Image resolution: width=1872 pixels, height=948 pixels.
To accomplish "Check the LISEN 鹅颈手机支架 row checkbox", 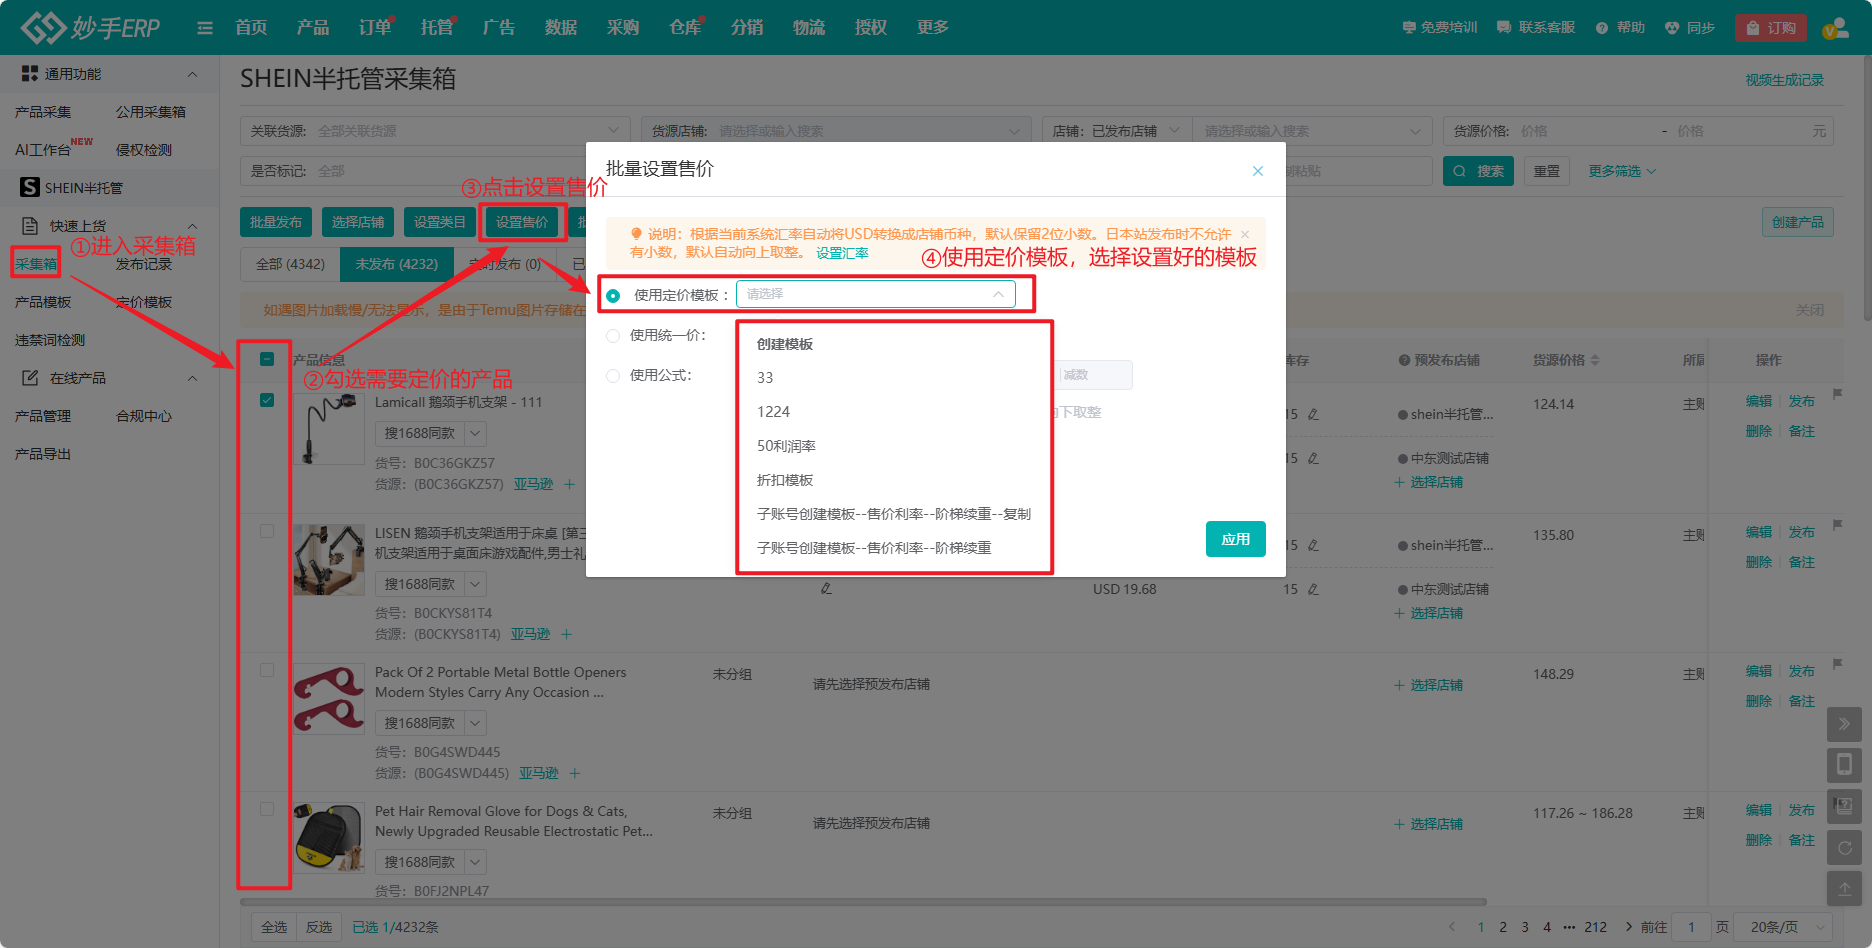I will tap(267, 531).
